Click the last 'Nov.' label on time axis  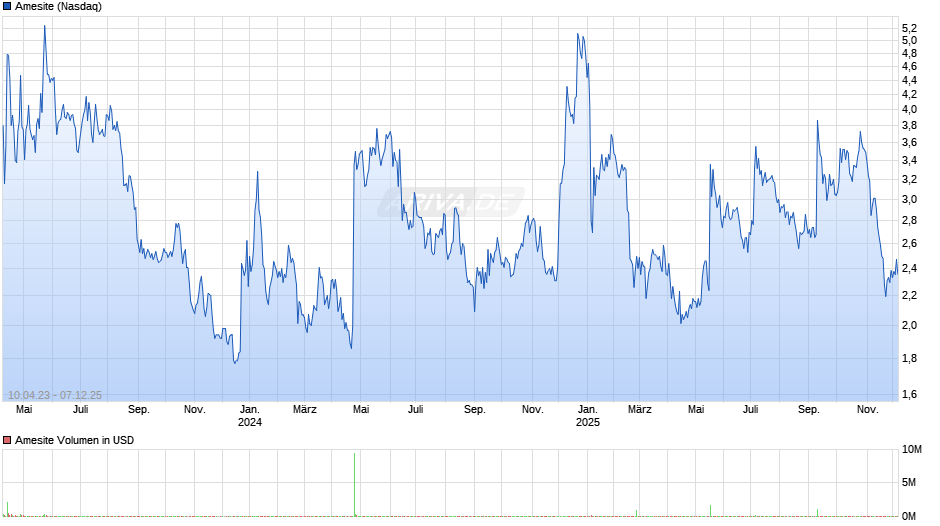pyautogui.click(x=867, y=410)
